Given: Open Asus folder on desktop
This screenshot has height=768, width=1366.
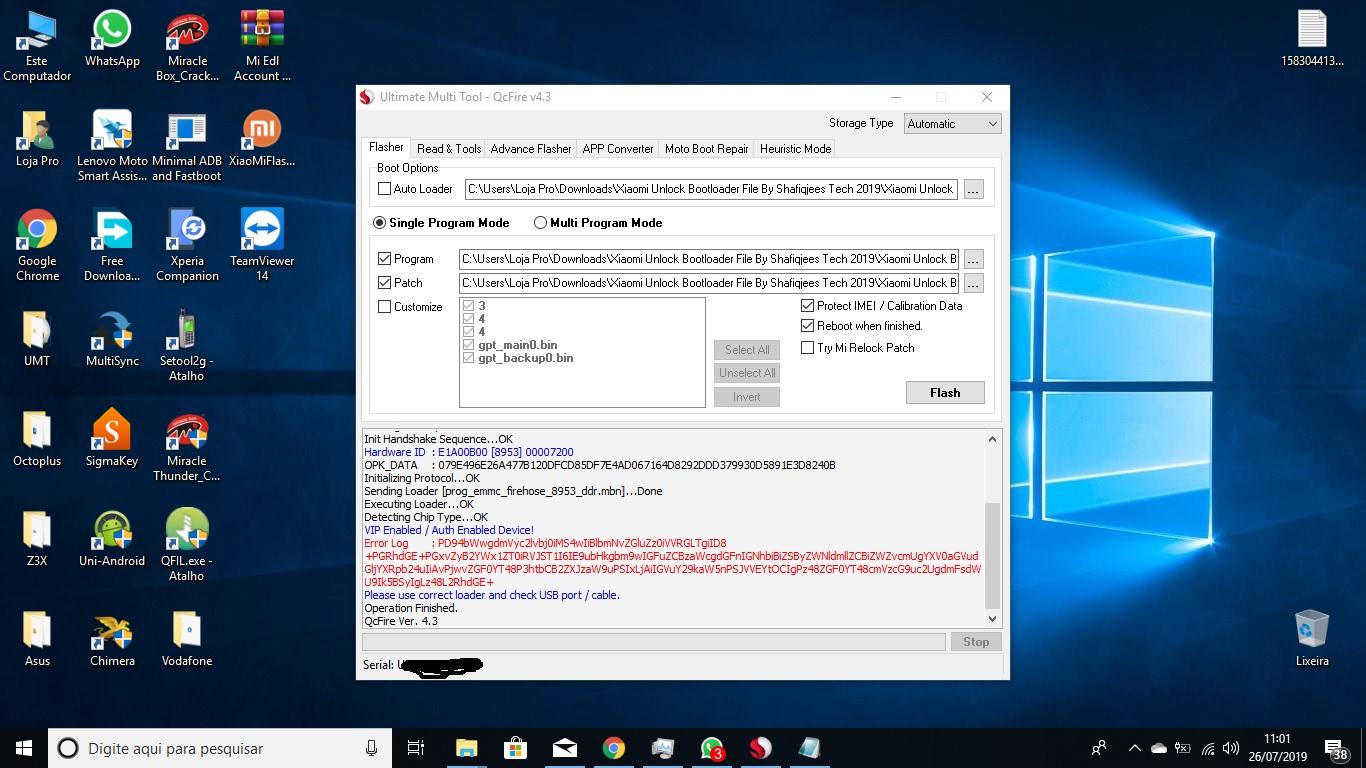Looking at the screenshot, I should (x=37, y=638).
